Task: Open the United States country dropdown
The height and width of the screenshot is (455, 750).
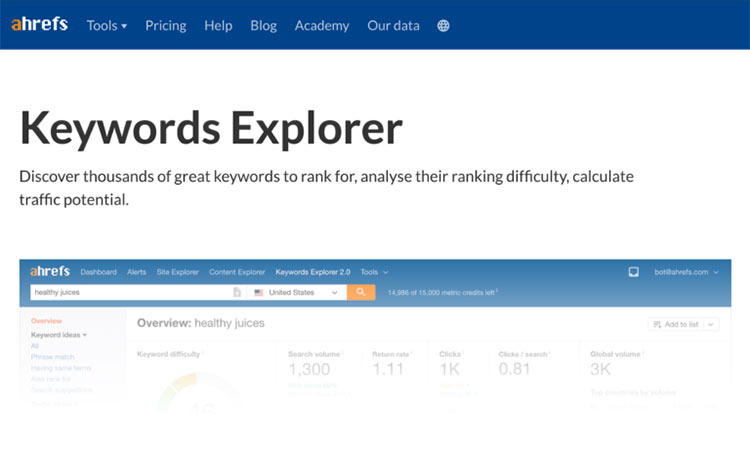Action: [x=297, y=292]
